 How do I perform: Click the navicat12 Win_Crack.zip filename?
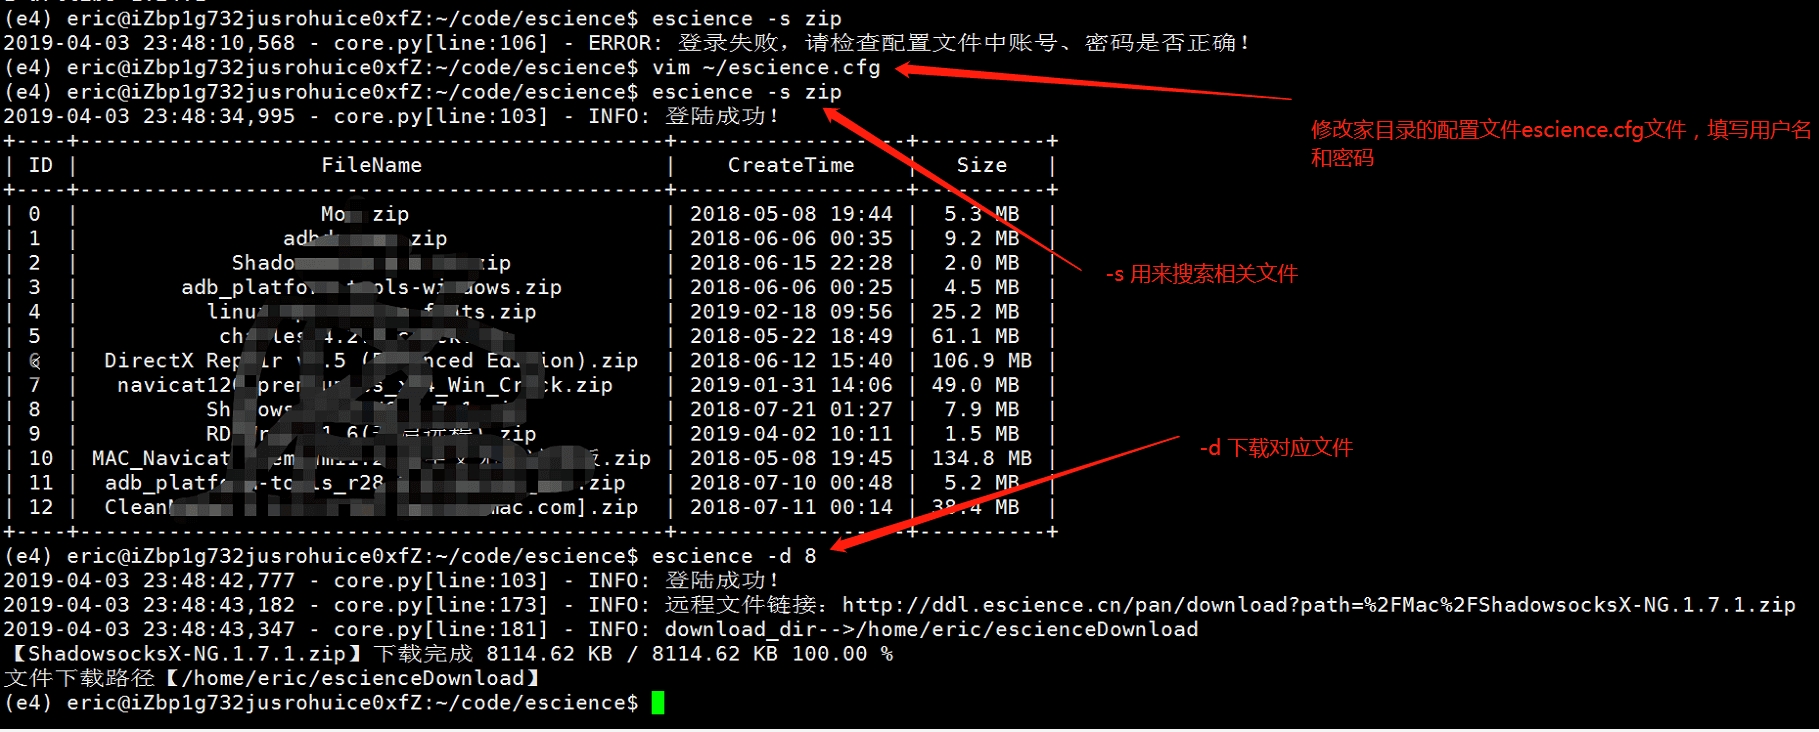(x=365, y=385)
